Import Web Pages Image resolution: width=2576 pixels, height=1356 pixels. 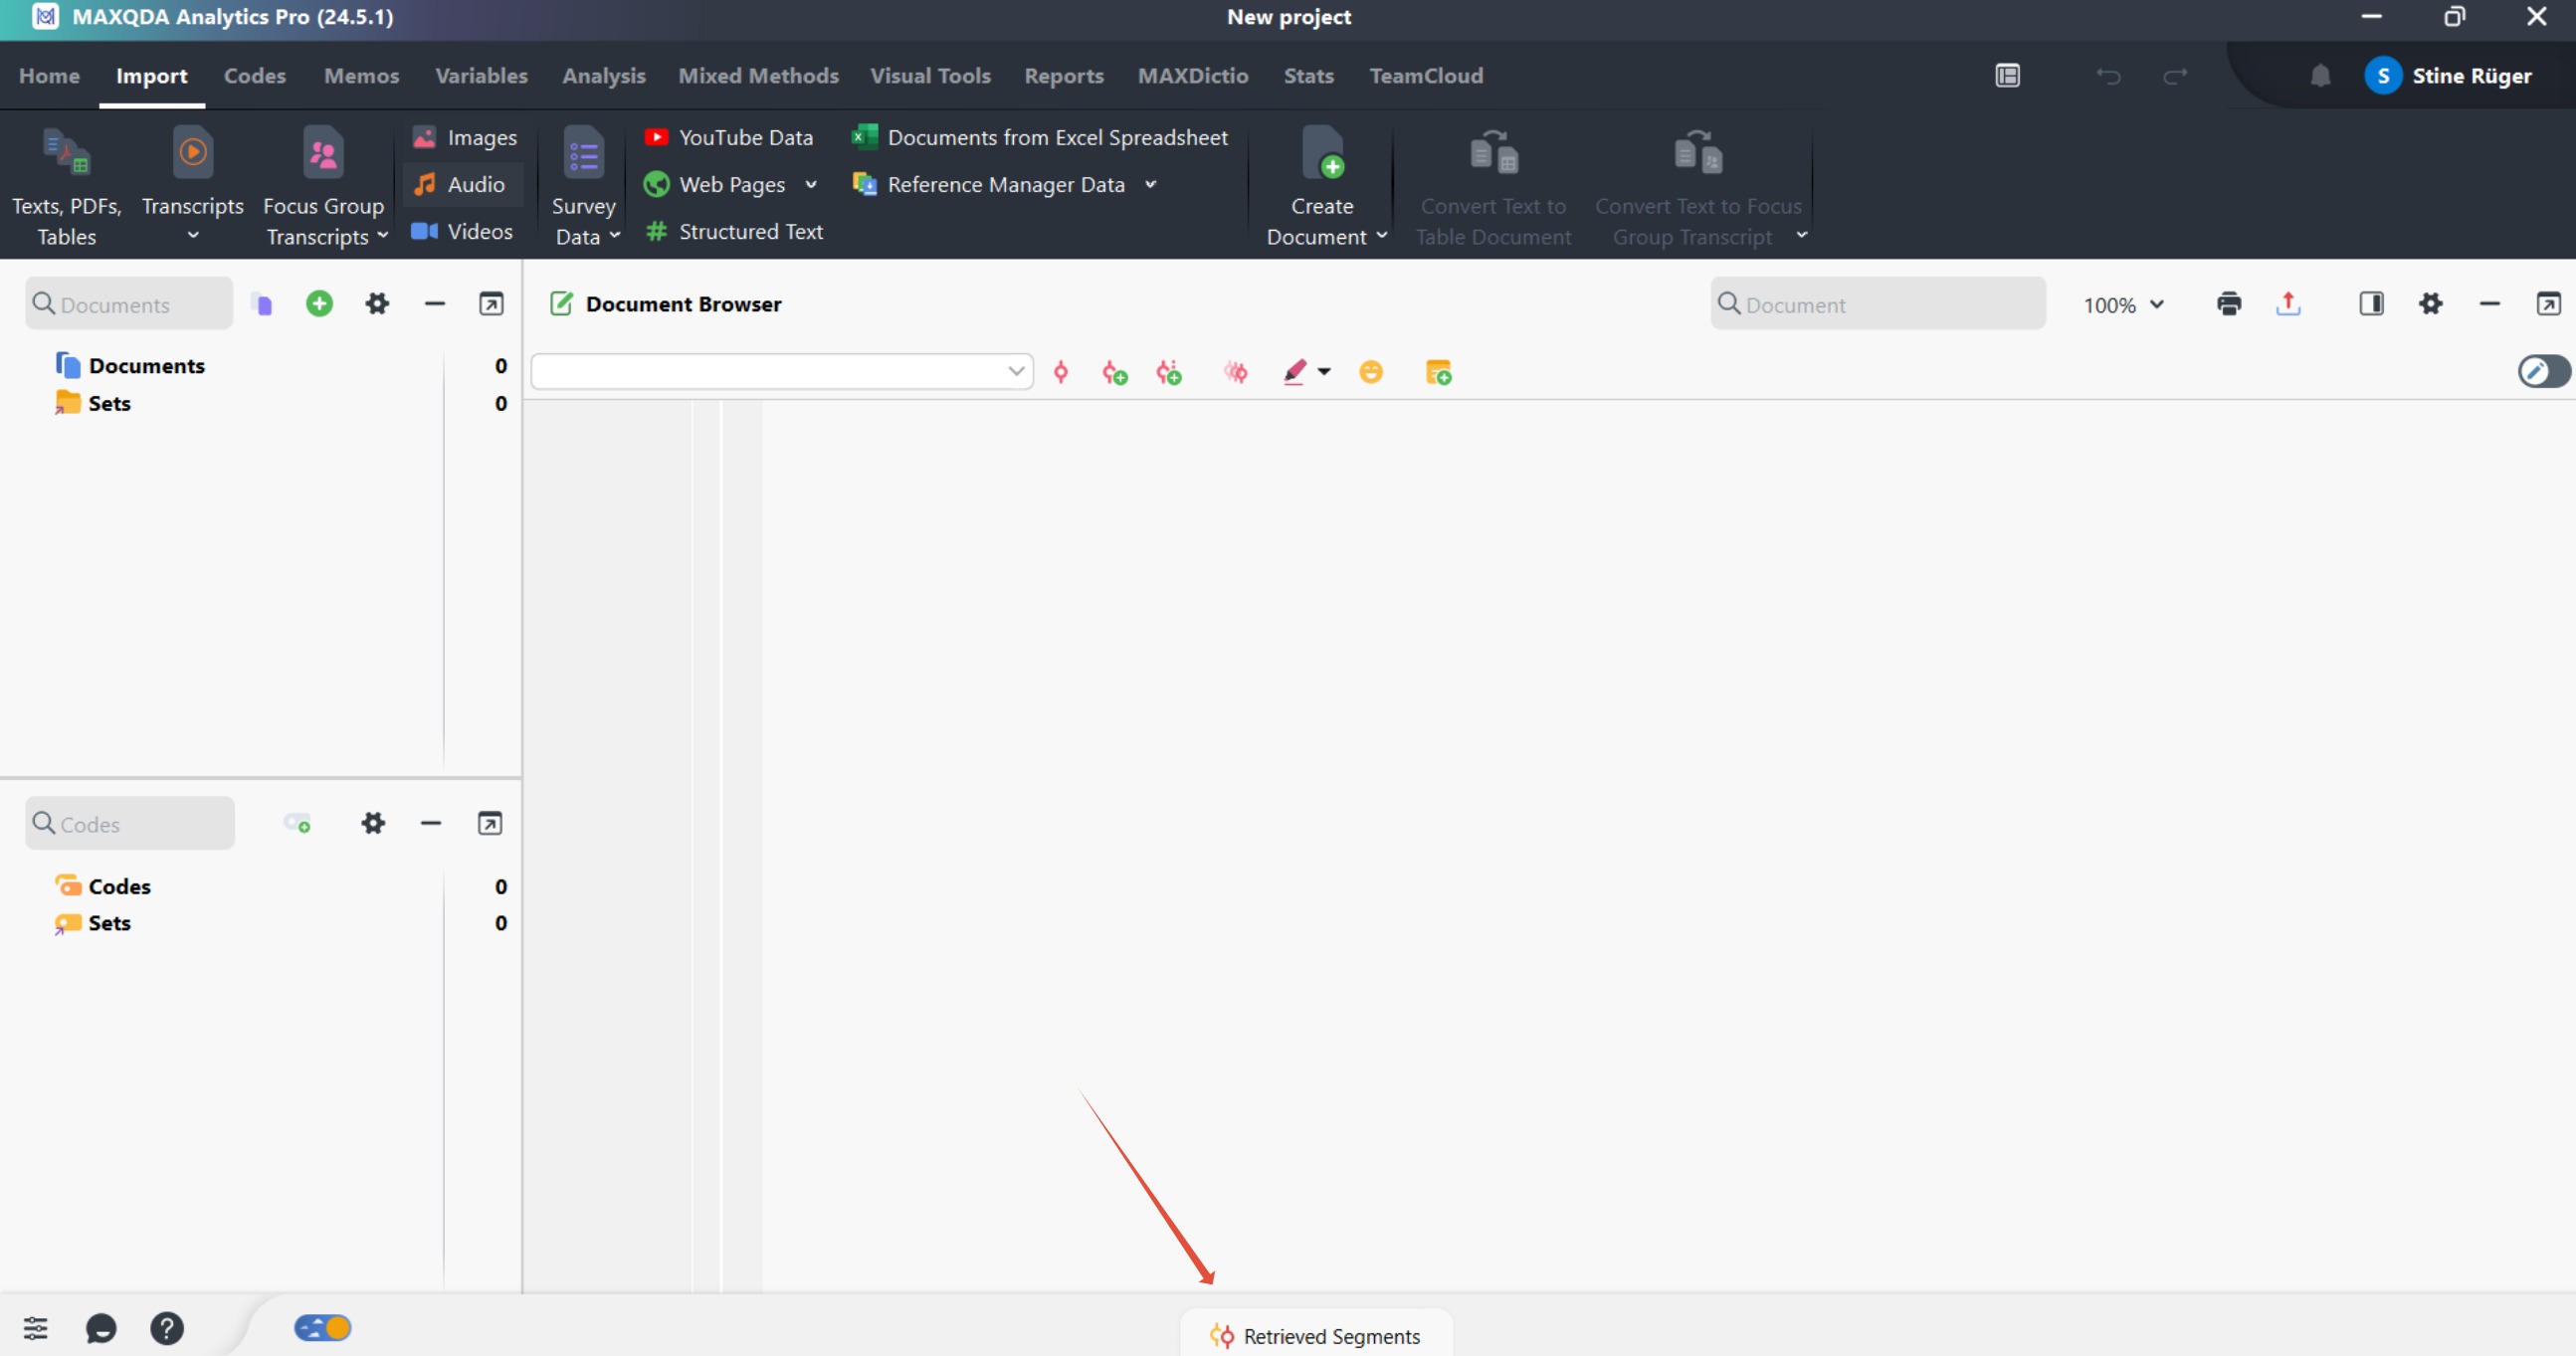[x=716, y=184]
